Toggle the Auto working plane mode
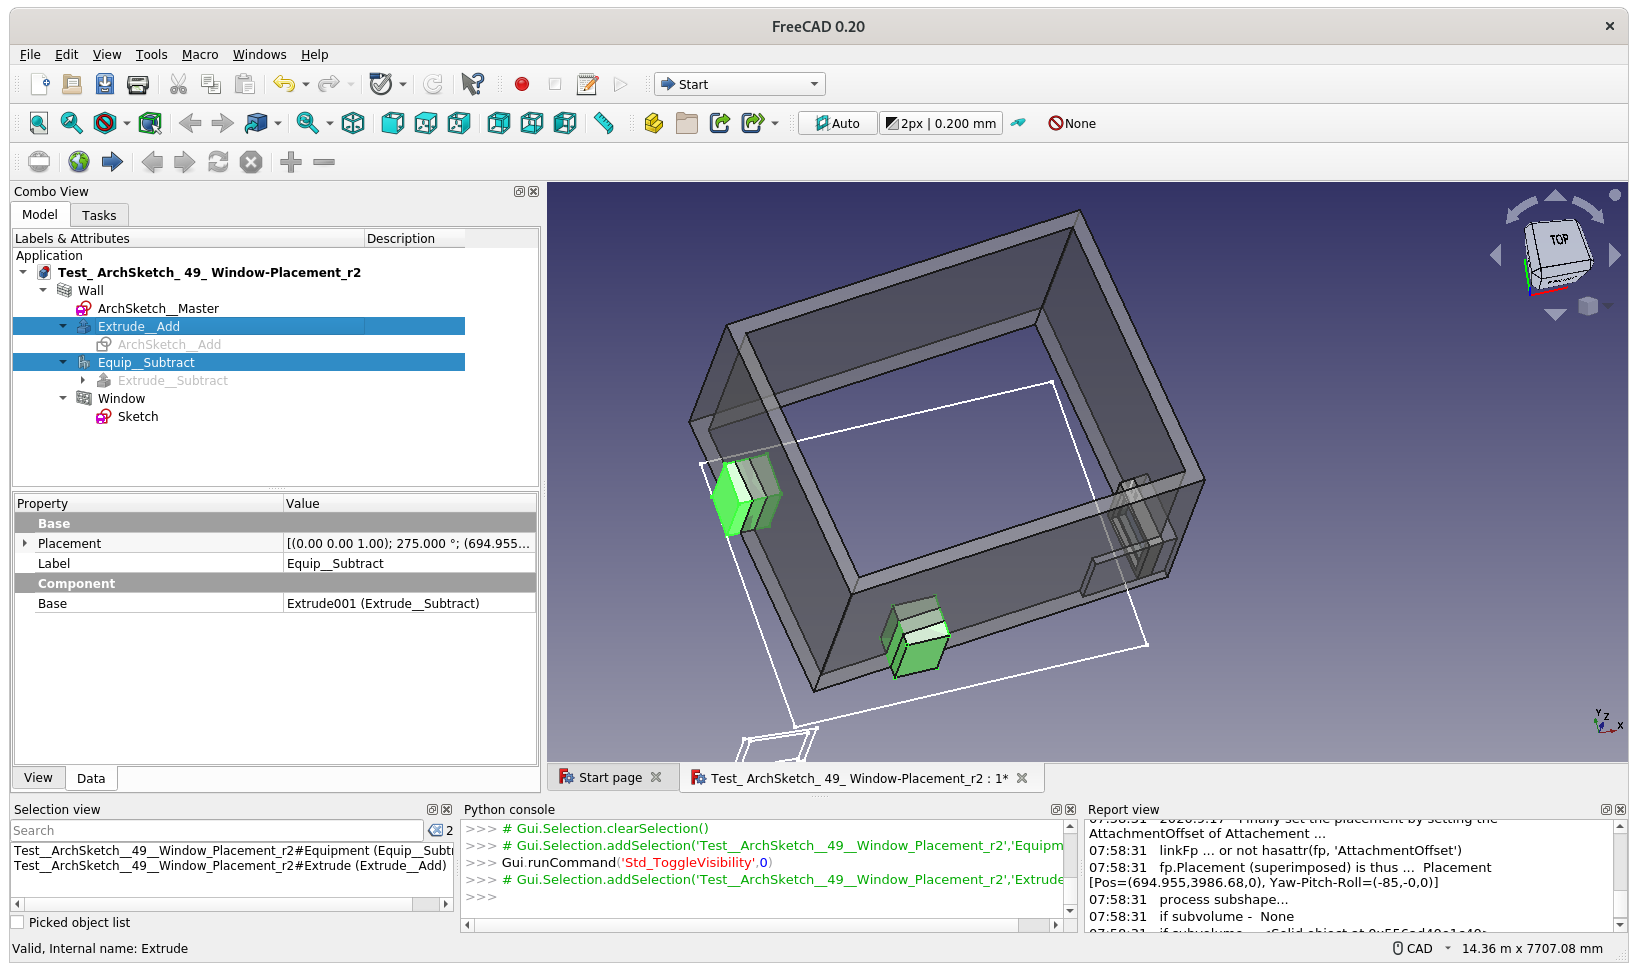 tap(837, 123)
